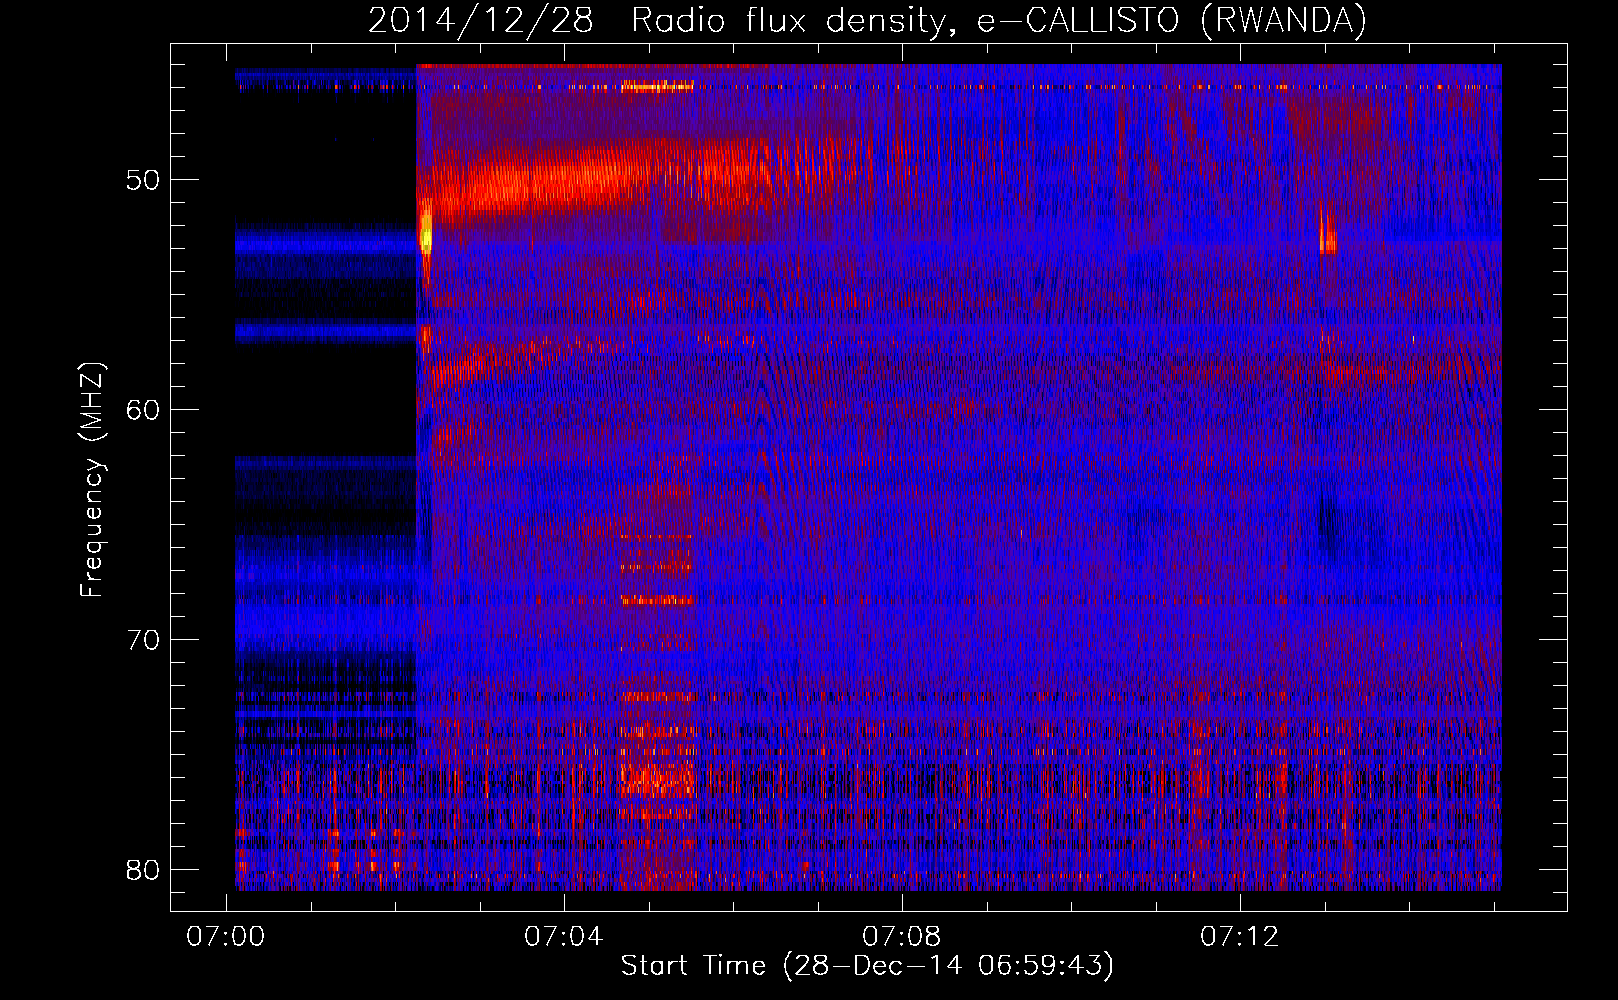The height and width of the screenshot is (1000, 1618).
Task: Click the 07:12 time tick label
Action: tap(1240, 936)
